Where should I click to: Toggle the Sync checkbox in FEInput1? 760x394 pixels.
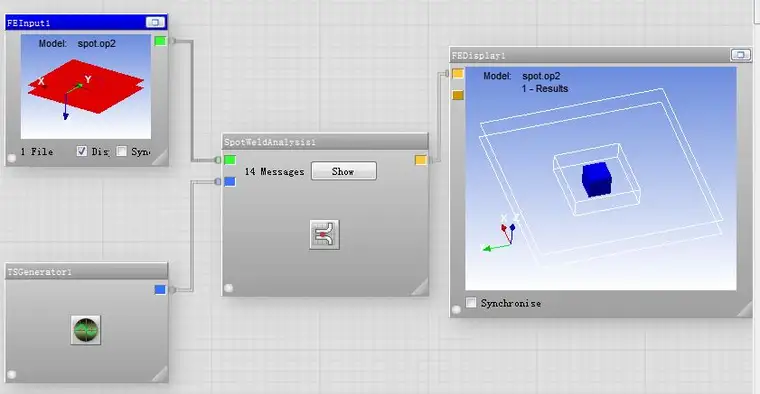[x=122, y=151]
